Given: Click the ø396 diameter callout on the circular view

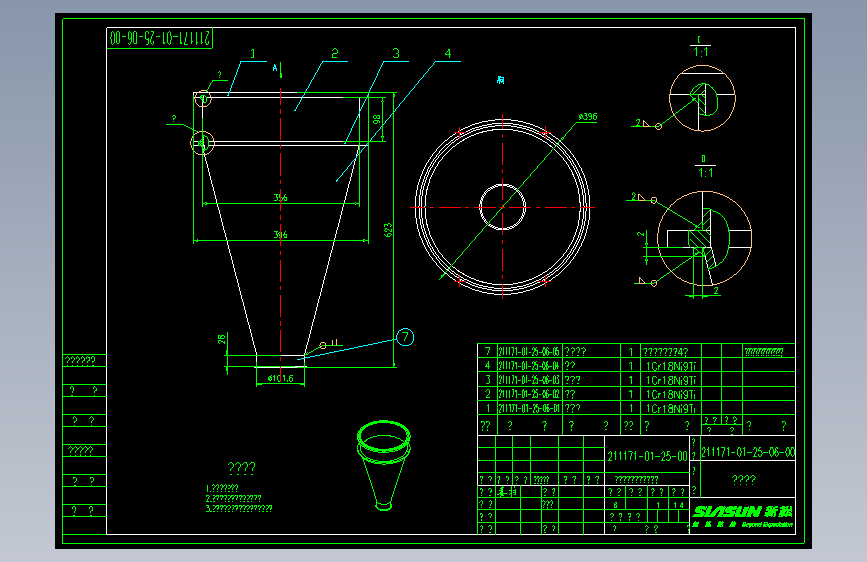Looking at the screenshot, I should point(588,117).
